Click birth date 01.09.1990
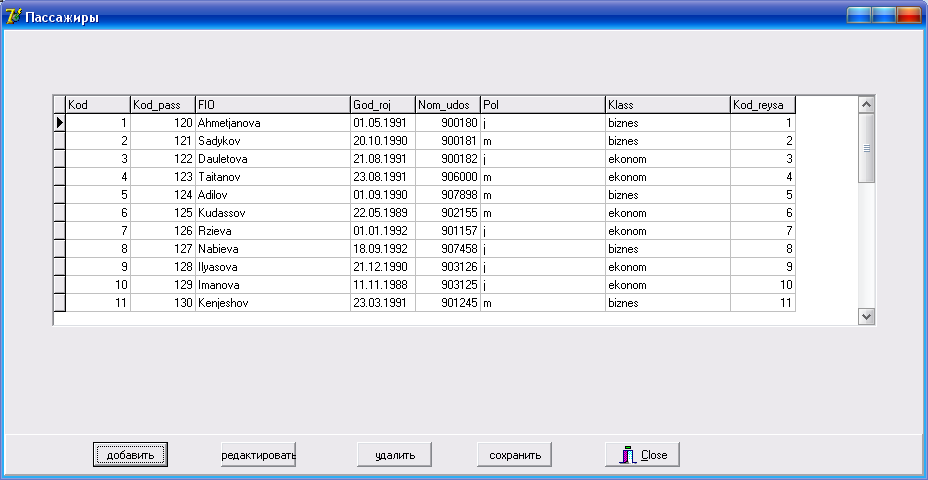The width and height of the screenshot is (928, 480). tap(383, 195)
